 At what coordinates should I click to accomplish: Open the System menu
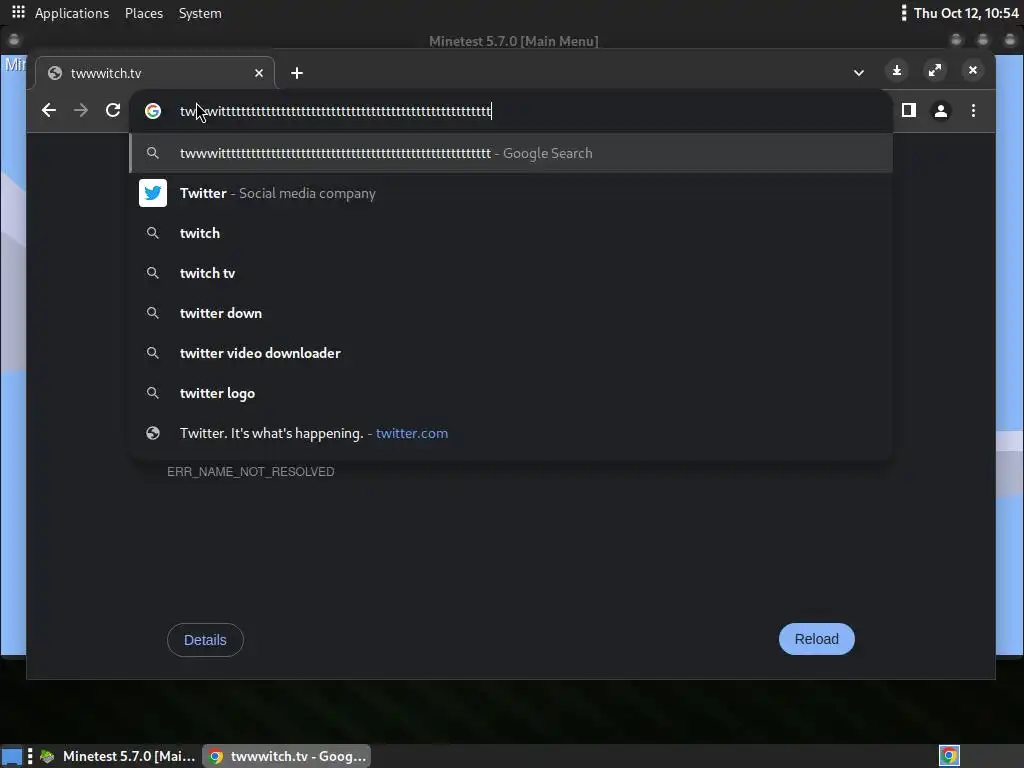click(200, 13)
